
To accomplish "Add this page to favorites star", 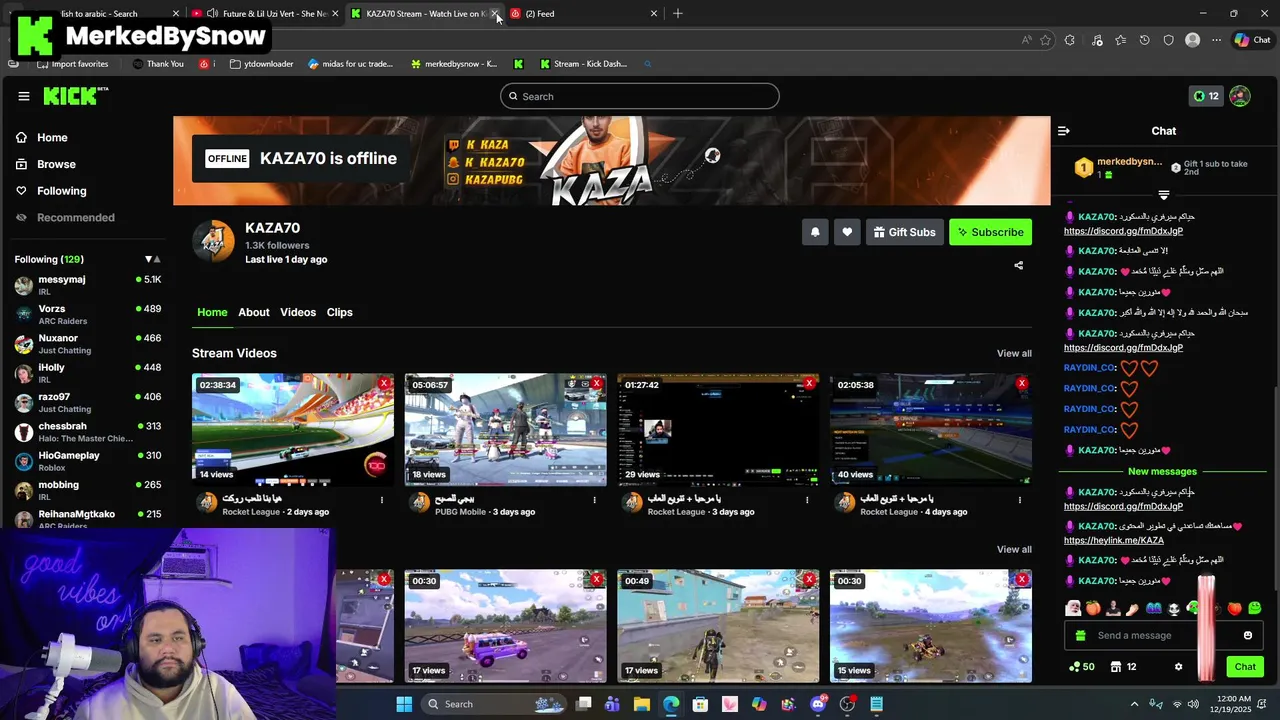I will point(1045,40).
